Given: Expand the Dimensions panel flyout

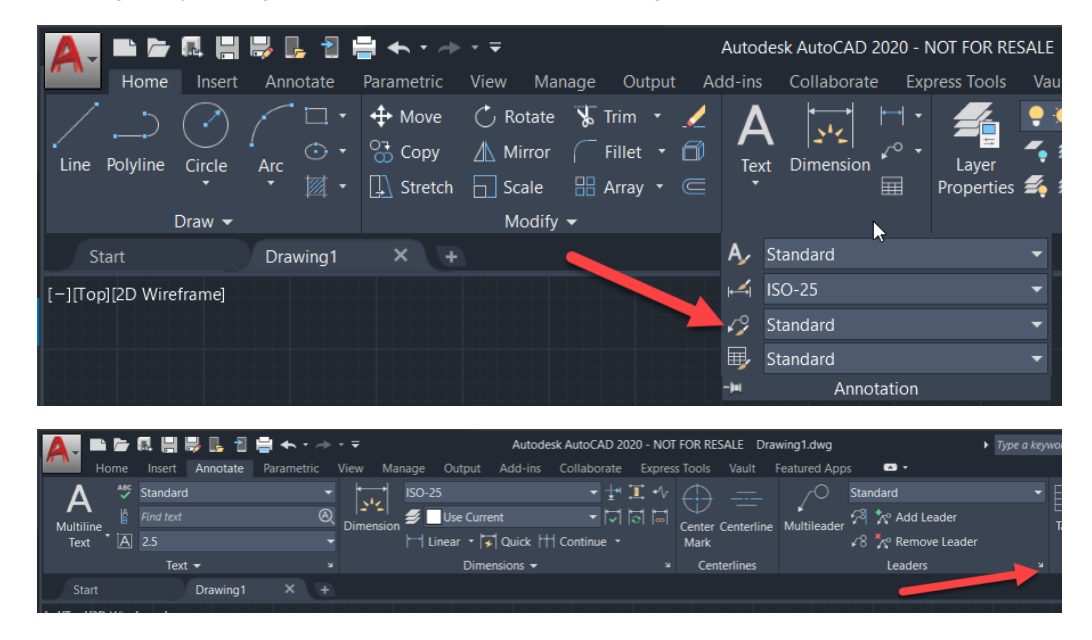Looking at the screenshot, I should pos(500,565).
